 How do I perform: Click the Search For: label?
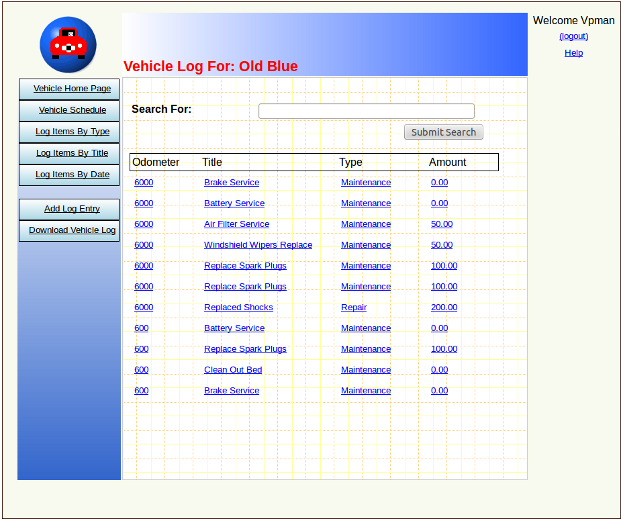[x=161, y=109]
